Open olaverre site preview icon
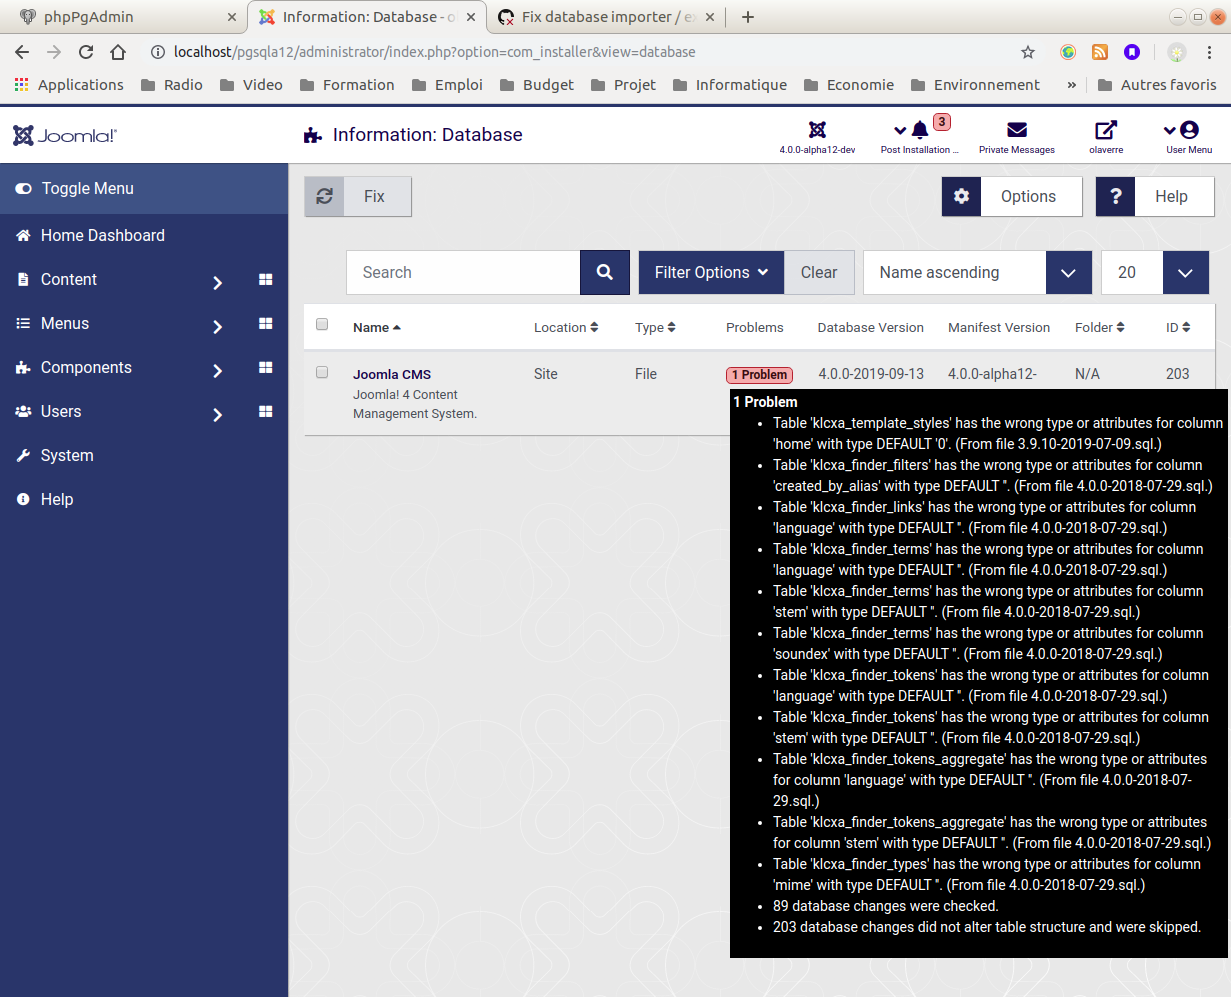 click(x=1106, y=130)
